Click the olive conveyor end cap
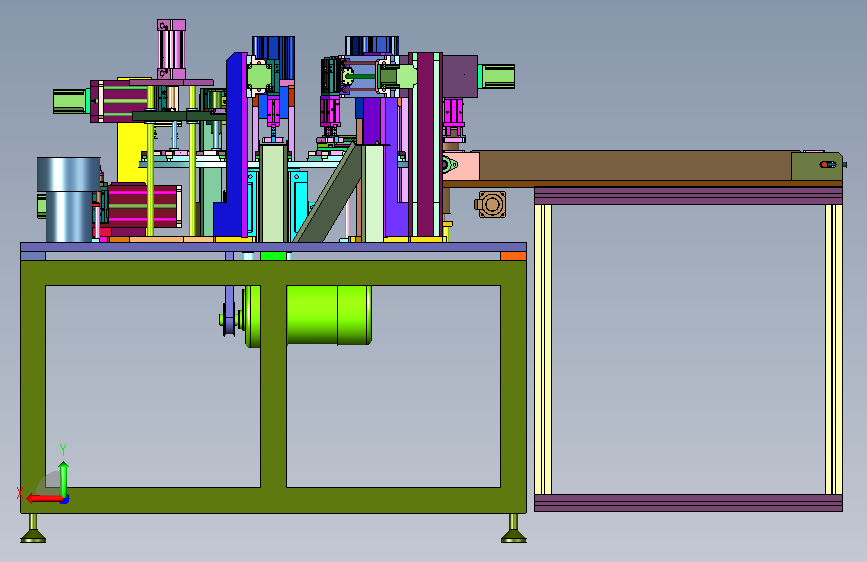This screenshot has width=867, height=562. [x=817, y=166]
